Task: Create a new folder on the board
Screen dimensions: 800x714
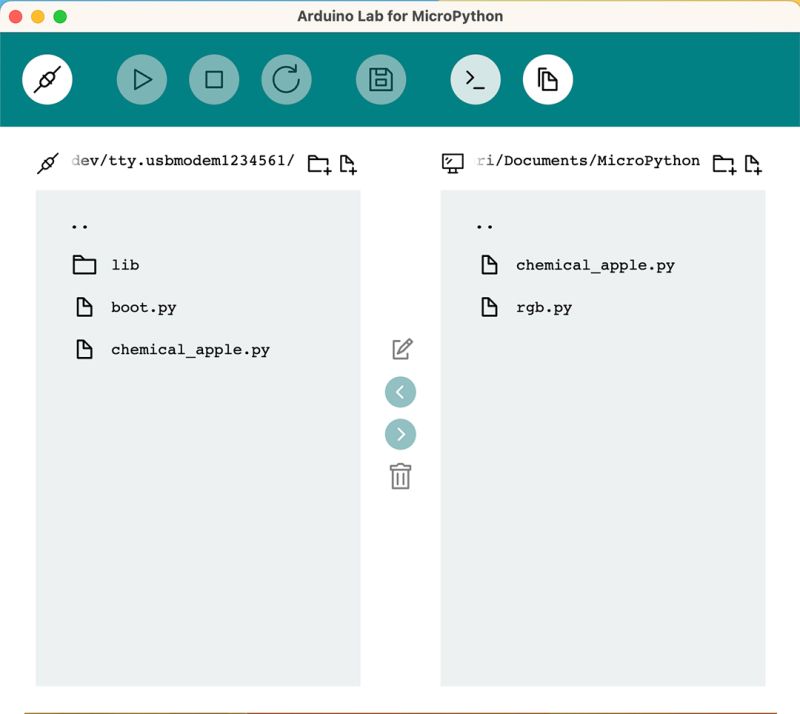Action: tap(319, 164)
